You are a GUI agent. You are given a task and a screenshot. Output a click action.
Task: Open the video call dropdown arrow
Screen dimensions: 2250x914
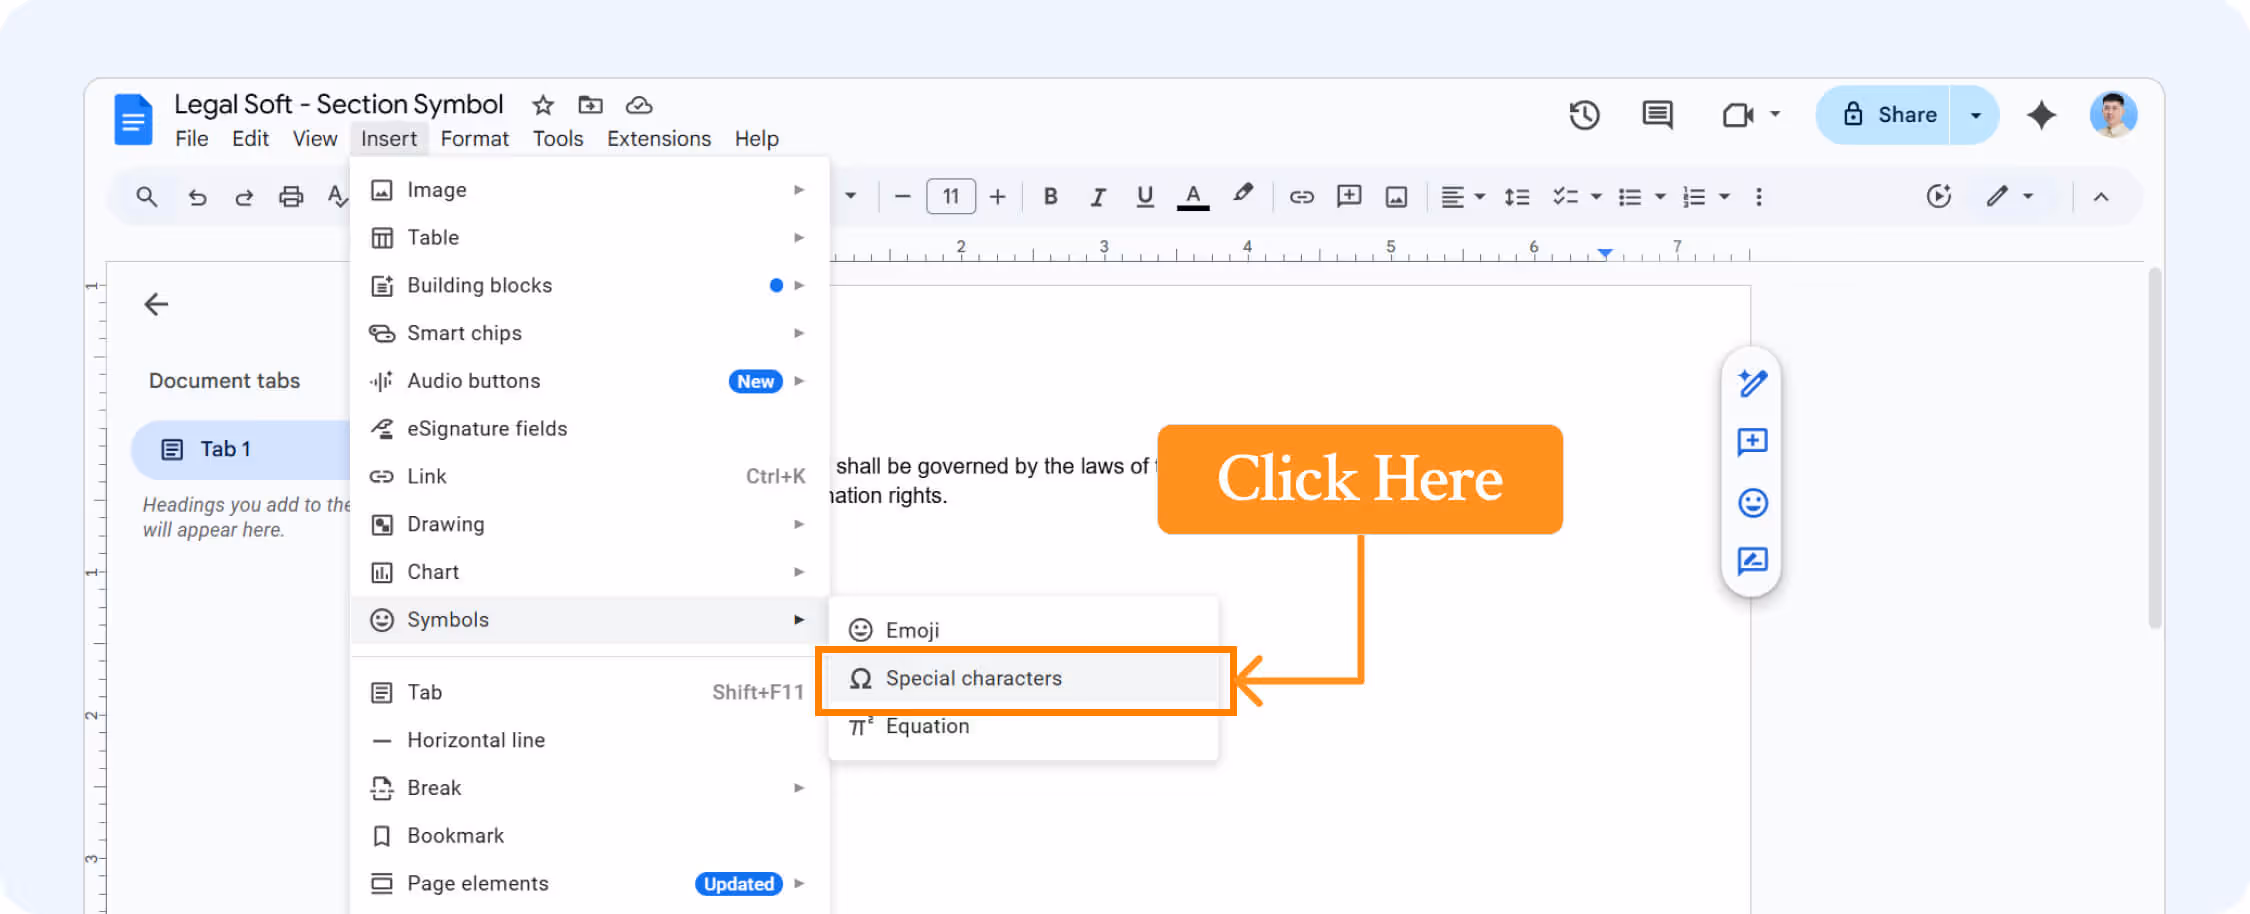[x=1776, y=115]
